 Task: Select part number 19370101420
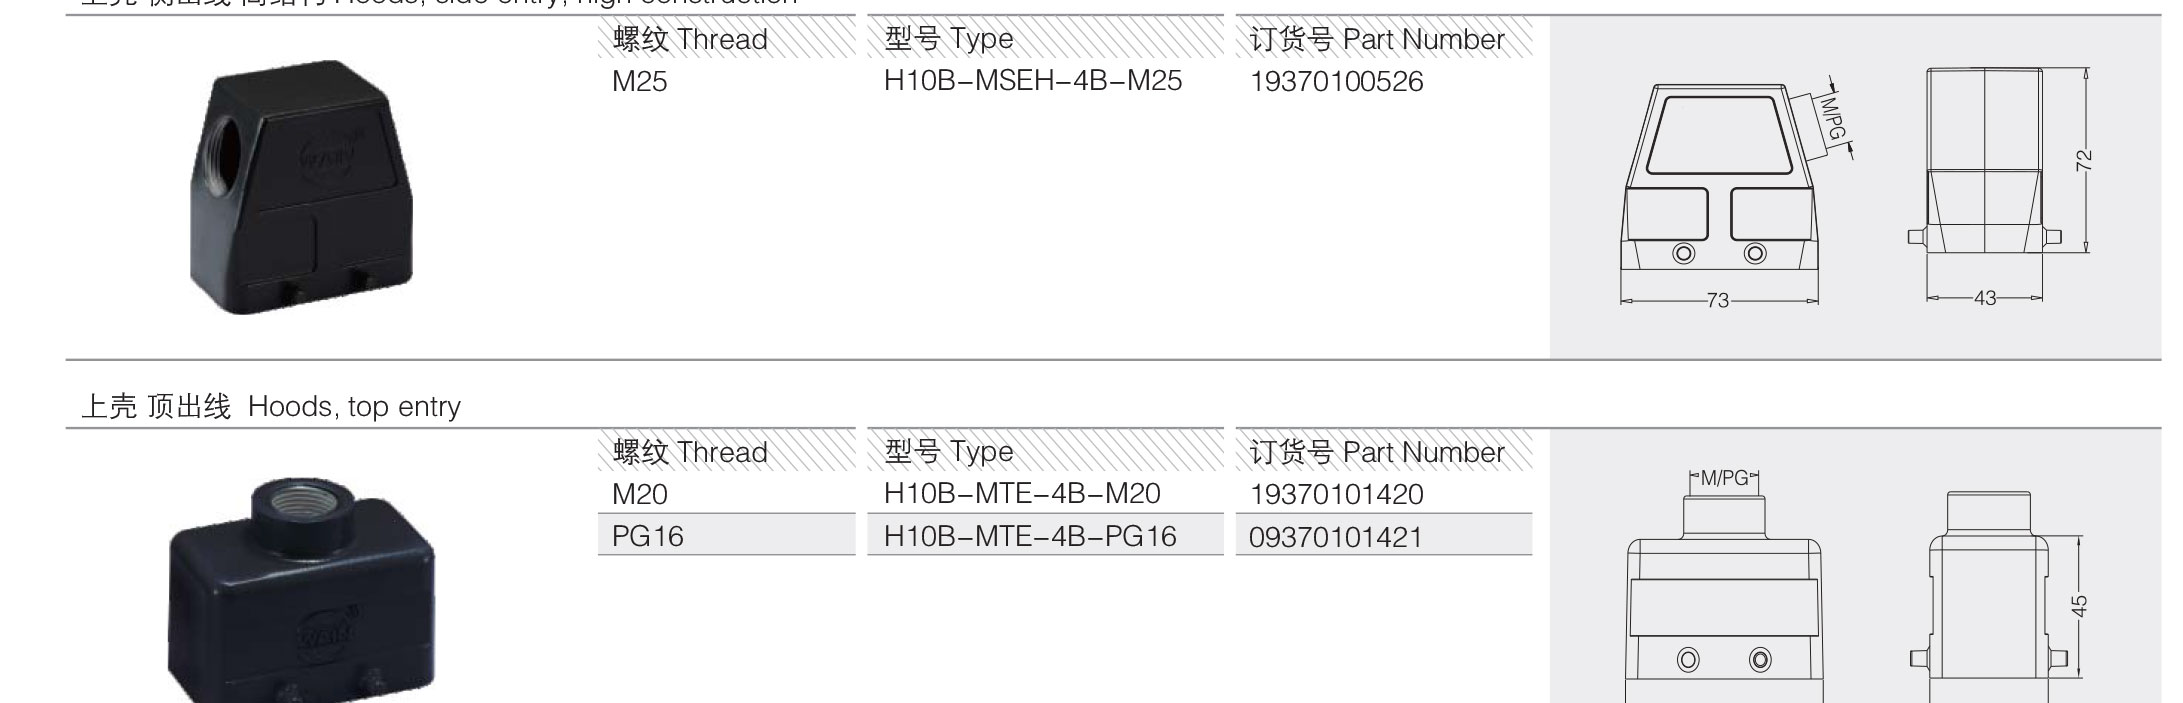point(1336,494)
